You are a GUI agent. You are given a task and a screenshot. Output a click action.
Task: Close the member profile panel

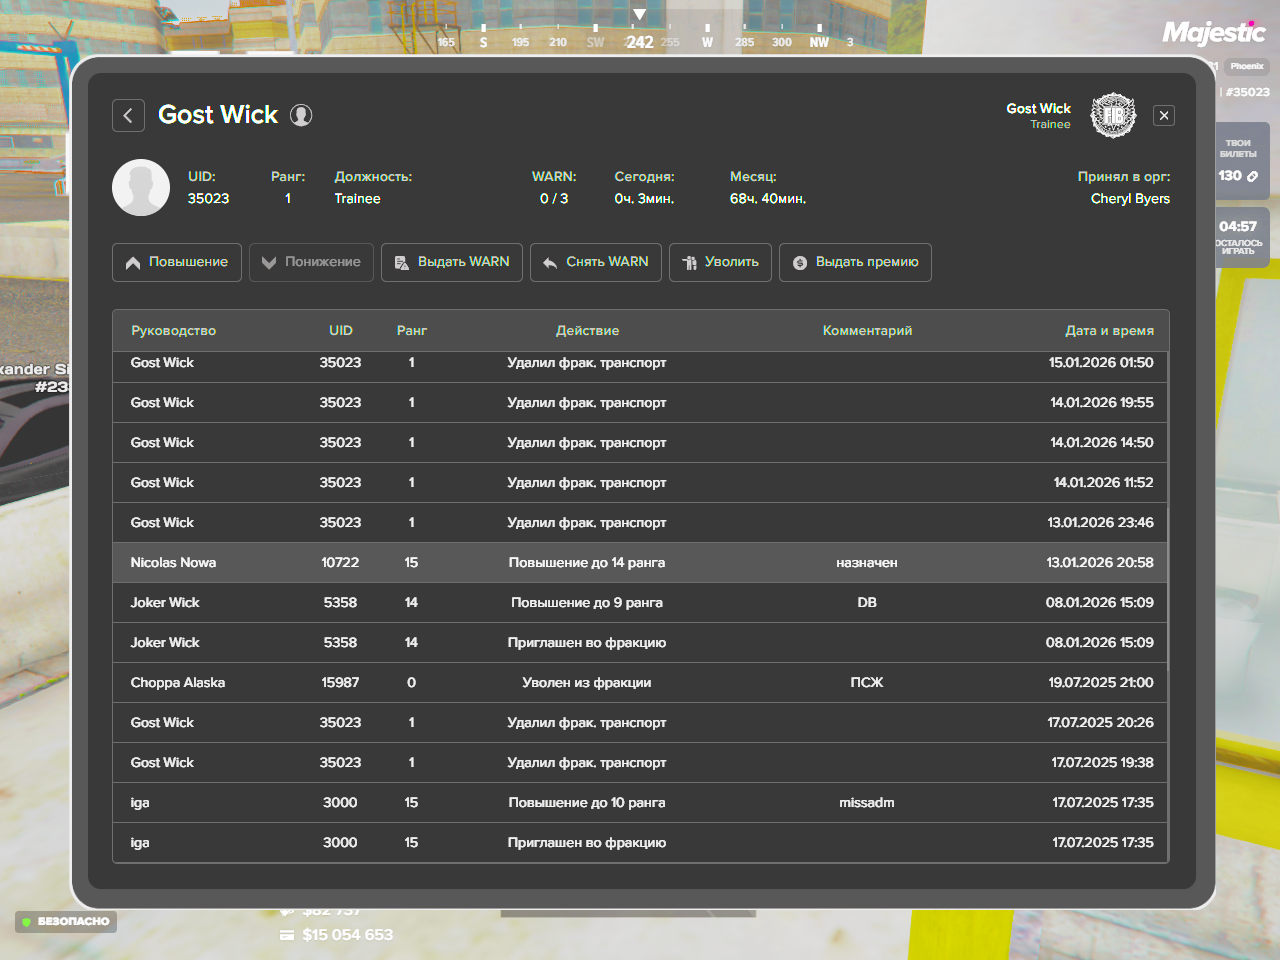(1164, 116)
